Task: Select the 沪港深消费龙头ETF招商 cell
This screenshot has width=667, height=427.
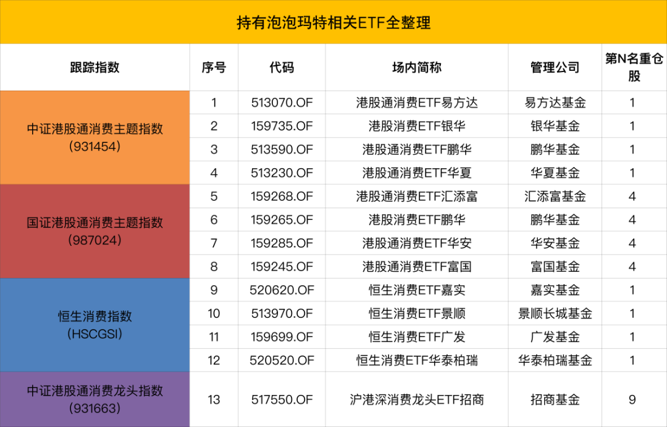Action: (418, 399)
